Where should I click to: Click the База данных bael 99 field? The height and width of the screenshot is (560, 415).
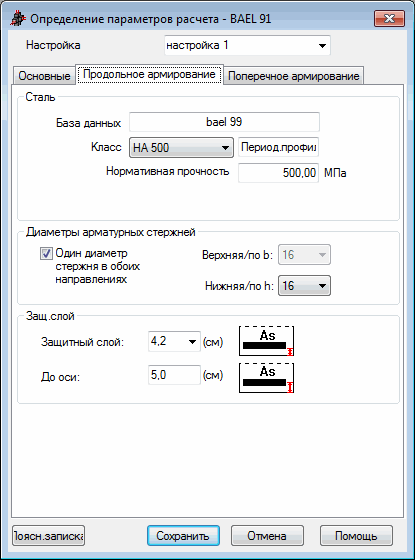224,122
